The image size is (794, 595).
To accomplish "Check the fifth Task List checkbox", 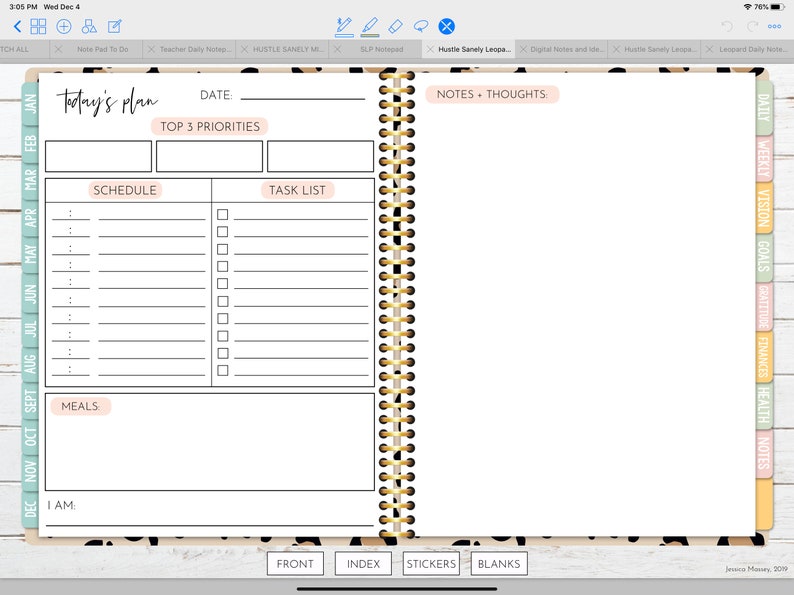I will click(x=222, y=284).
